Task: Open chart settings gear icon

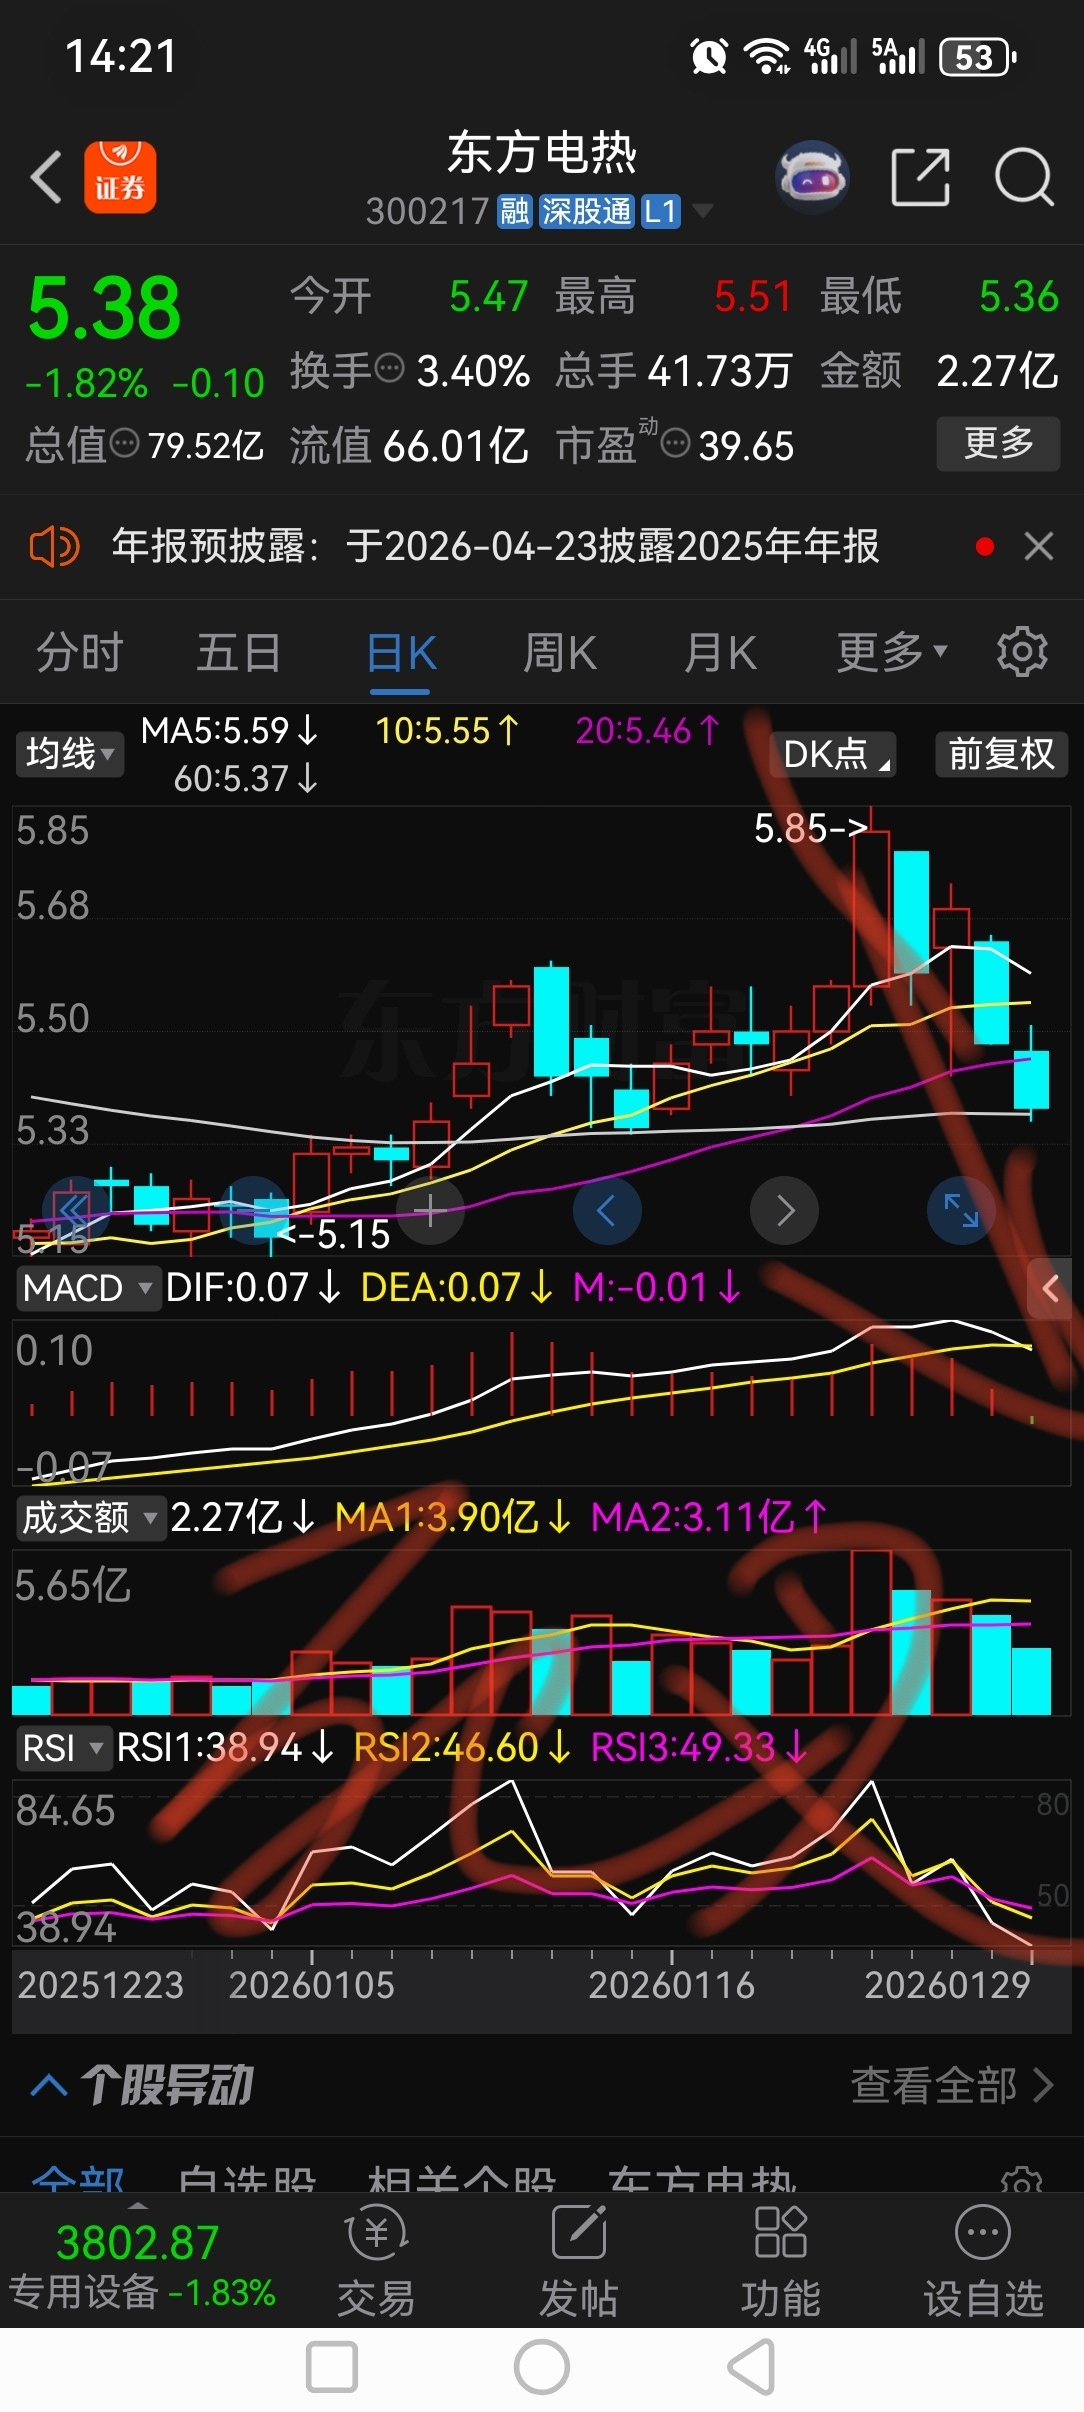Action: (x=1022, y=652)
